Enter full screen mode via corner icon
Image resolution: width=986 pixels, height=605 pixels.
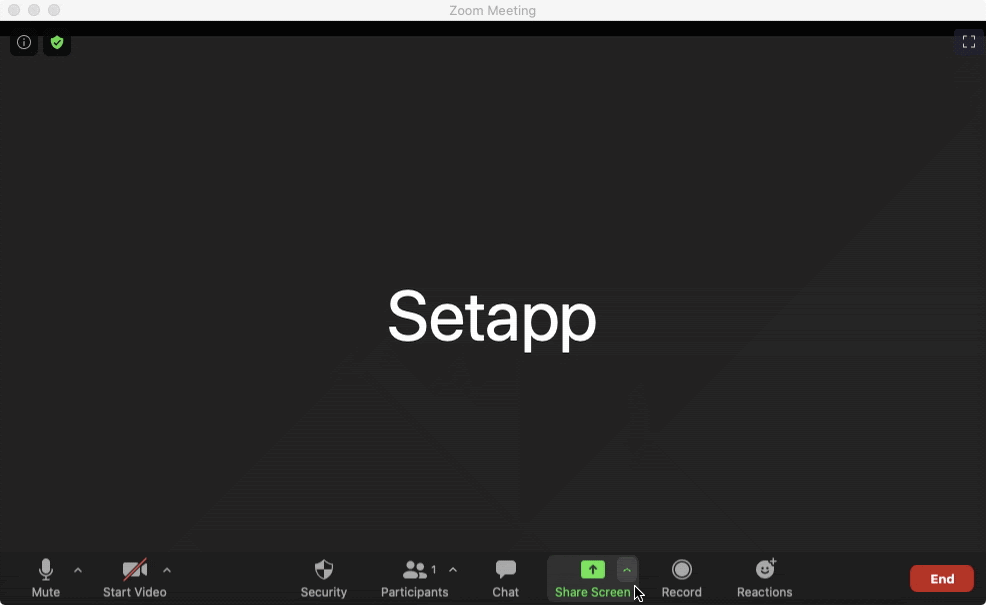coord(969,42)
